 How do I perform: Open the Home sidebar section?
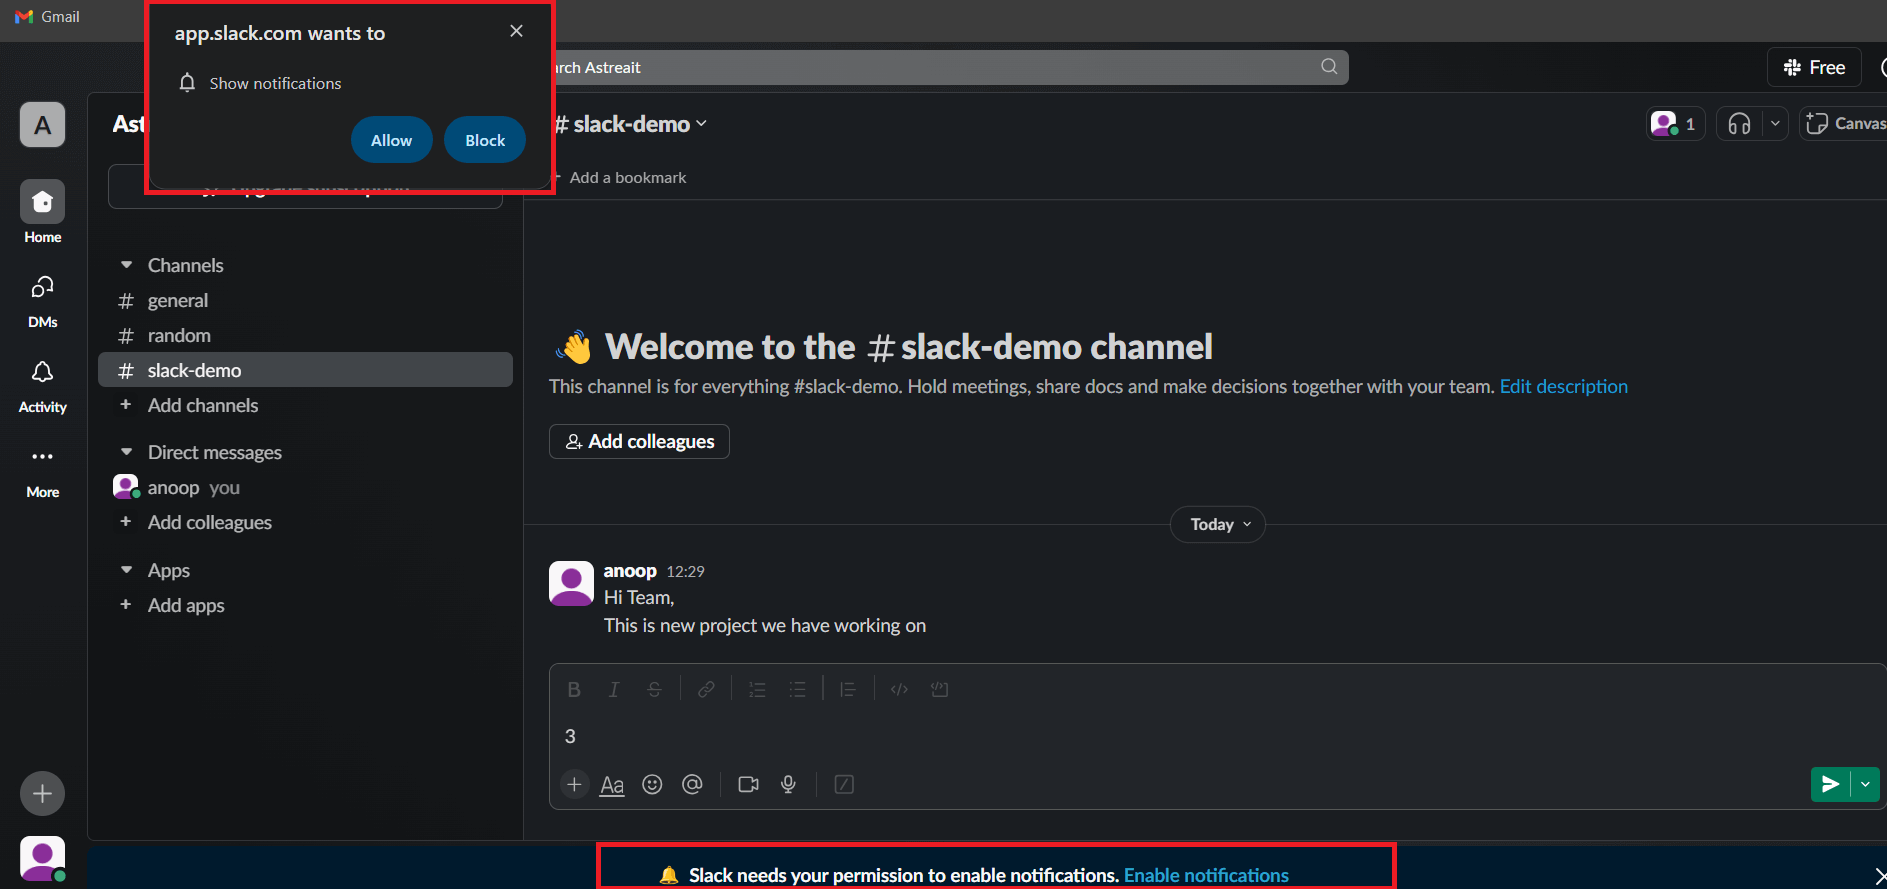43,212
